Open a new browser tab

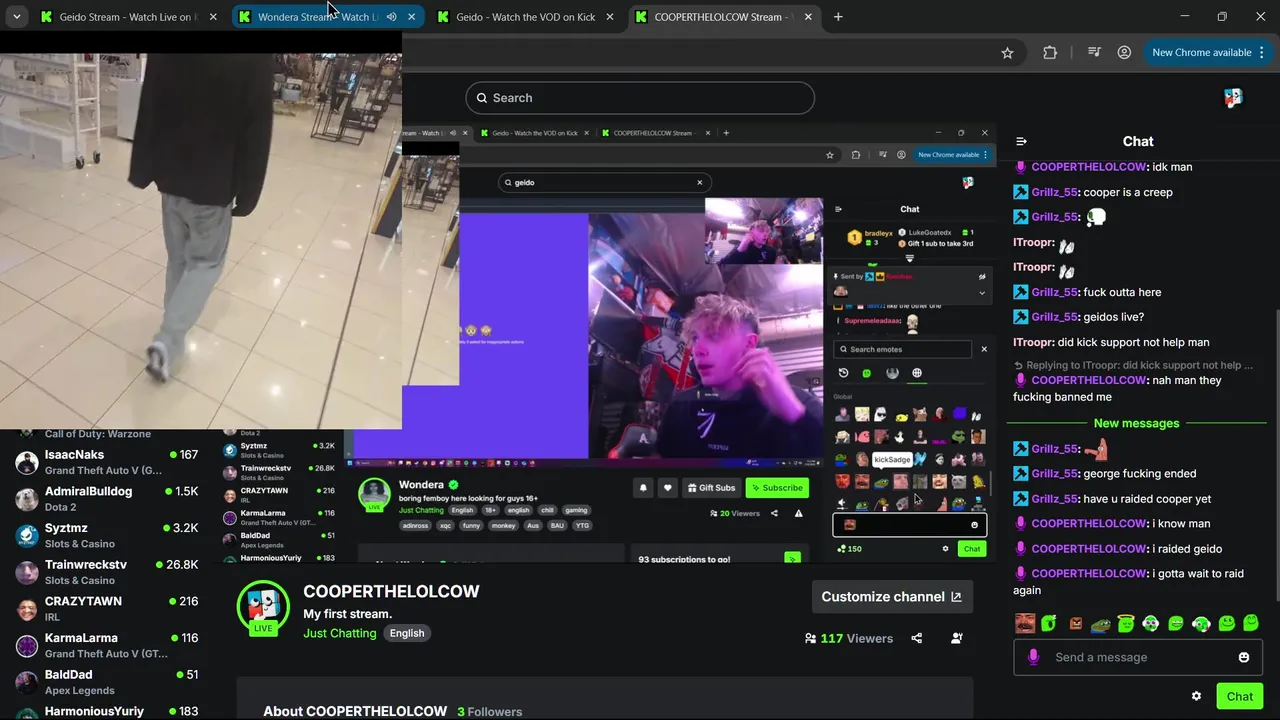click(838, 17)
